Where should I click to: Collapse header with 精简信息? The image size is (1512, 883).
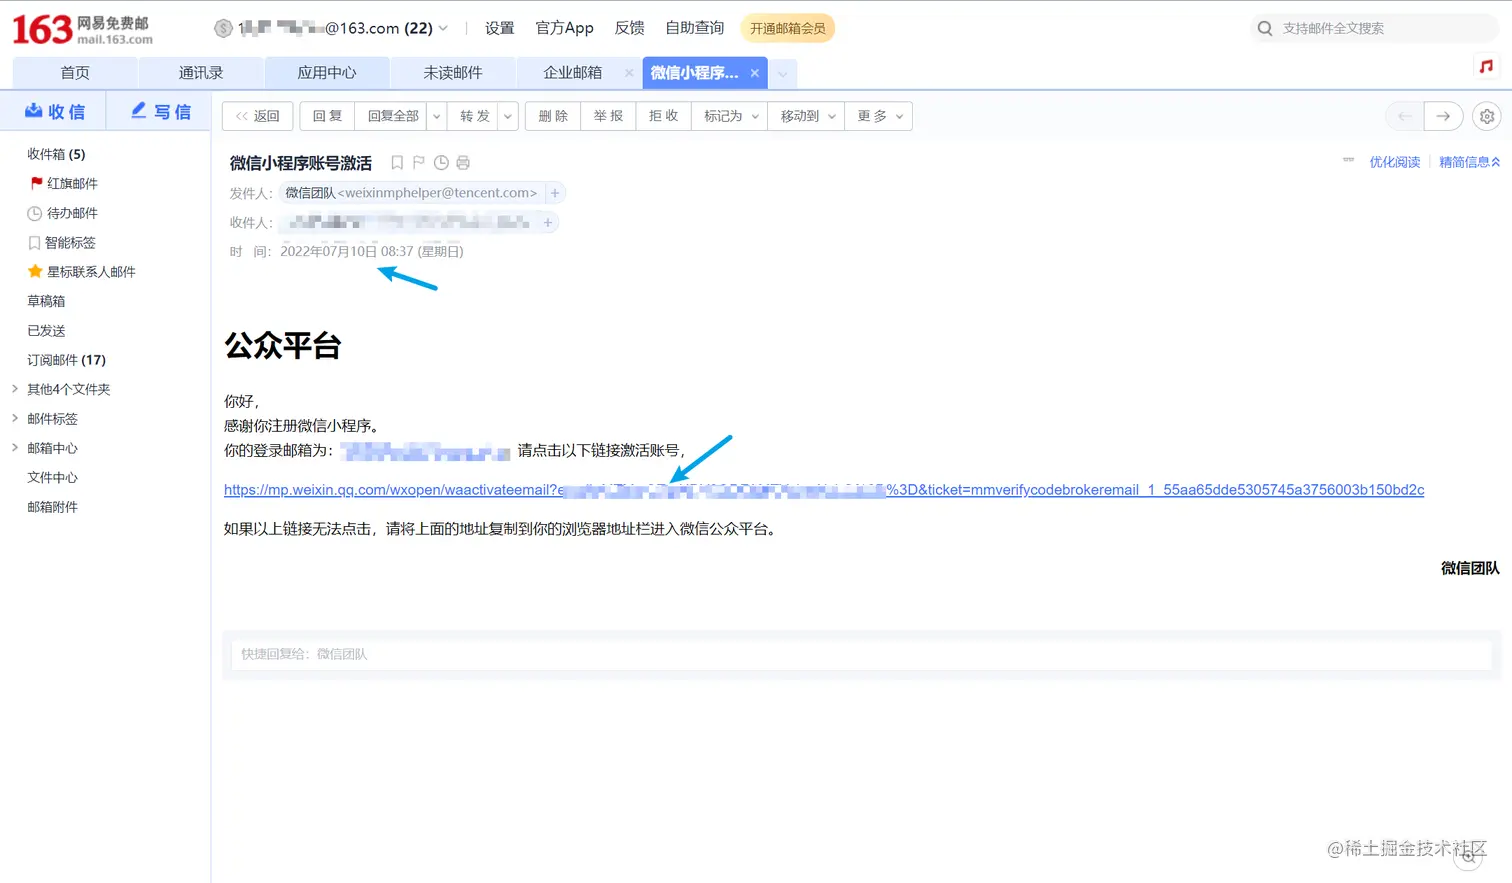point(1469,162)
